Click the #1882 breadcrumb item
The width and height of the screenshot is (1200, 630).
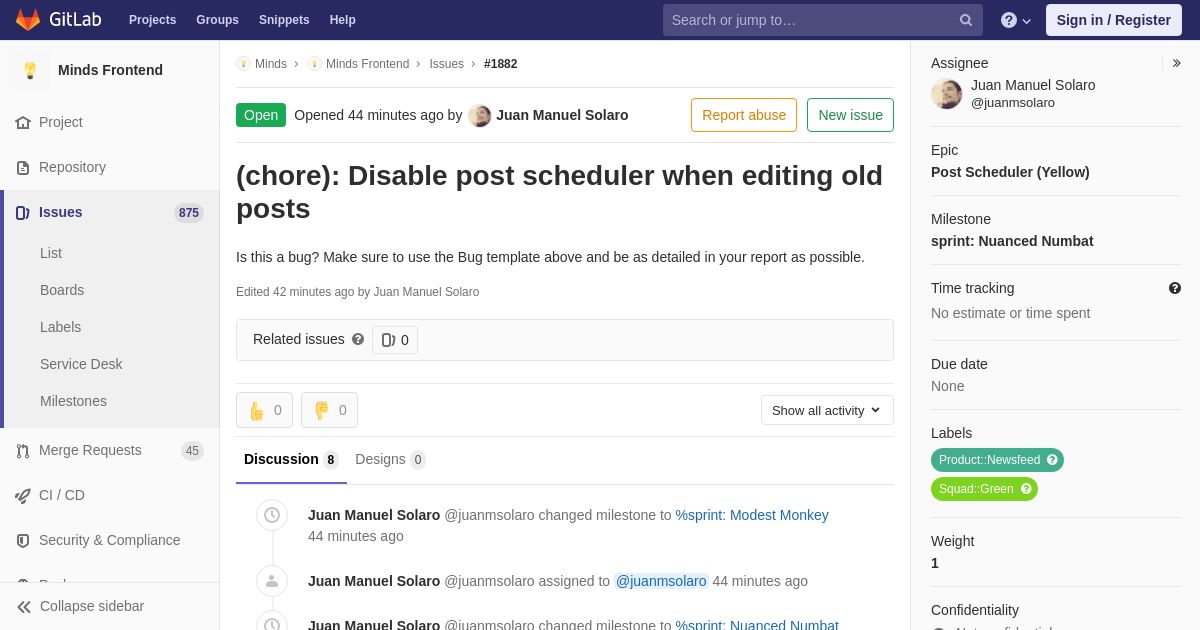(x=500, y=64)
